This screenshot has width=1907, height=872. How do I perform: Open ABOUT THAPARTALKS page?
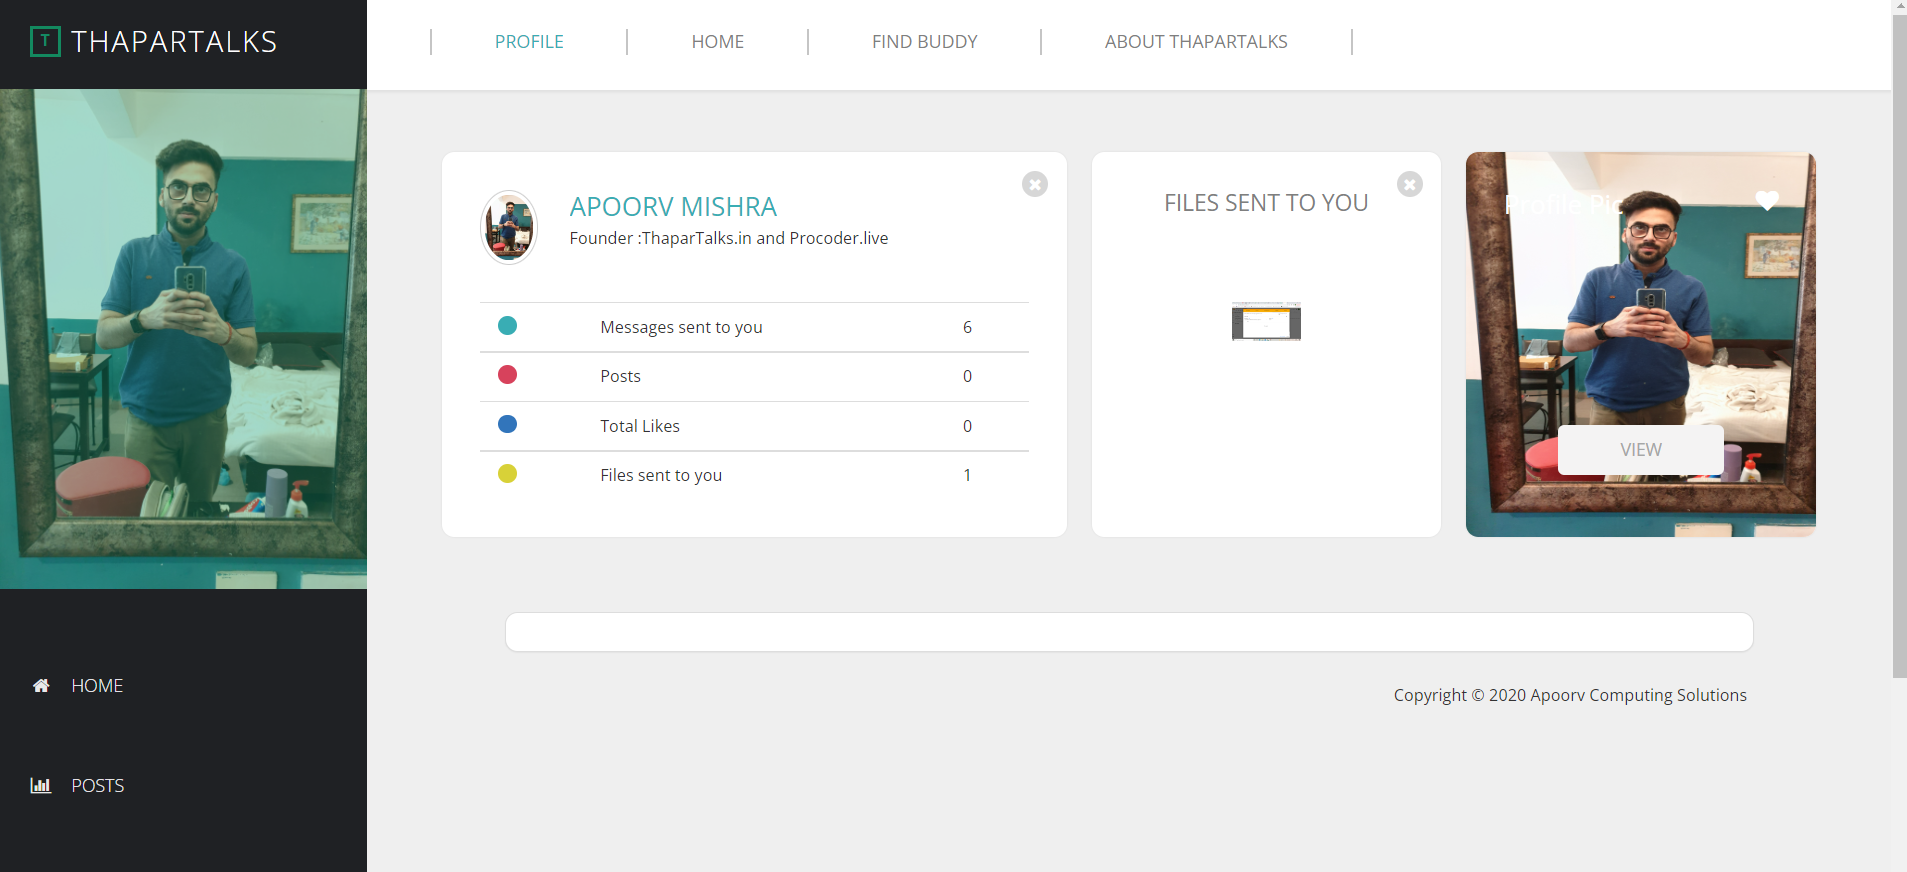[x=1196, y=42]
